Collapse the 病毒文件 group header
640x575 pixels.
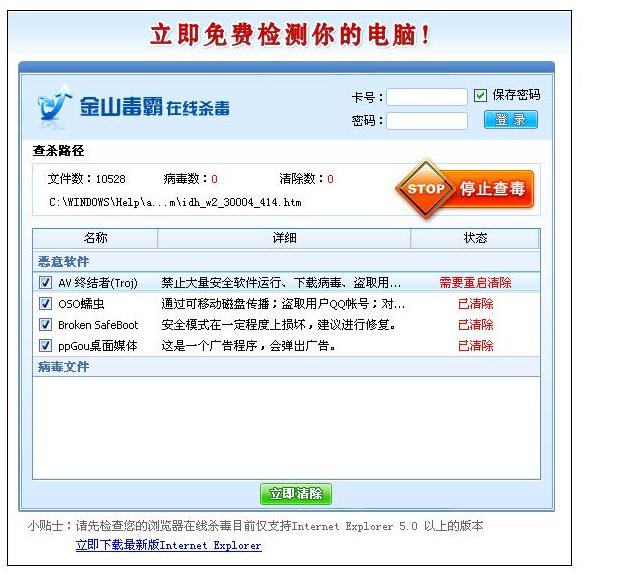tap(286, 366)
